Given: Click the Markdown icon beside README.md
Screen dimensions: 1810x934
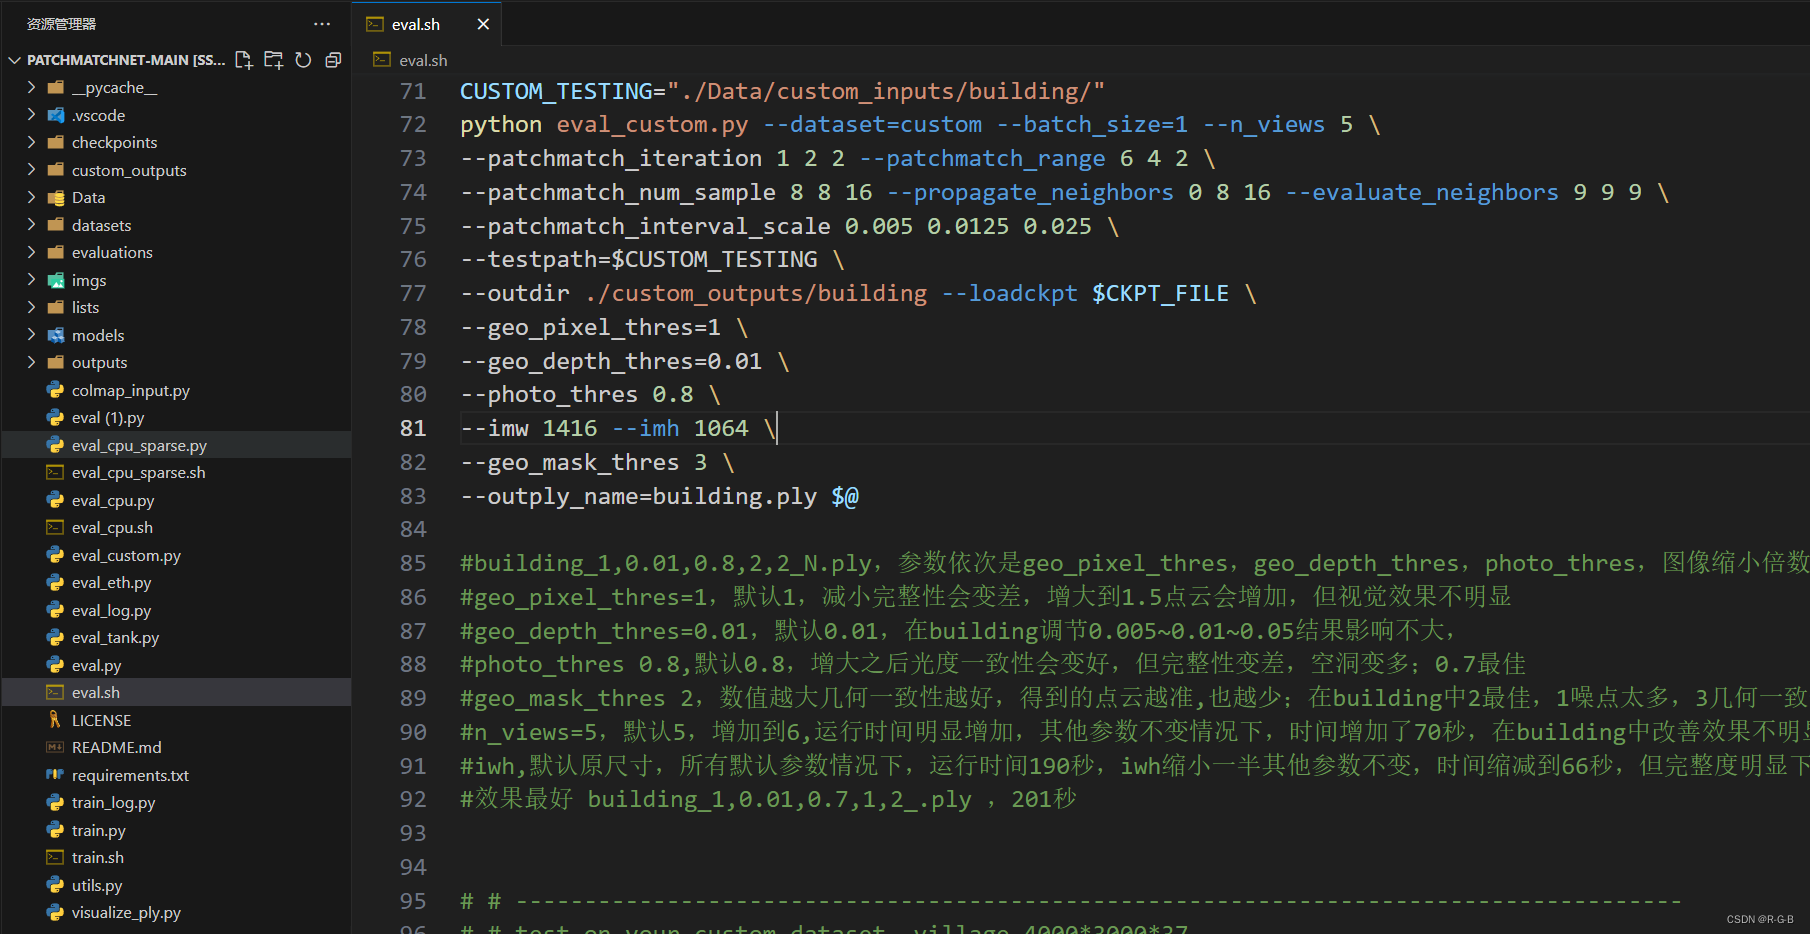Looking at the screenshot, I should click(x=54, y=747).
